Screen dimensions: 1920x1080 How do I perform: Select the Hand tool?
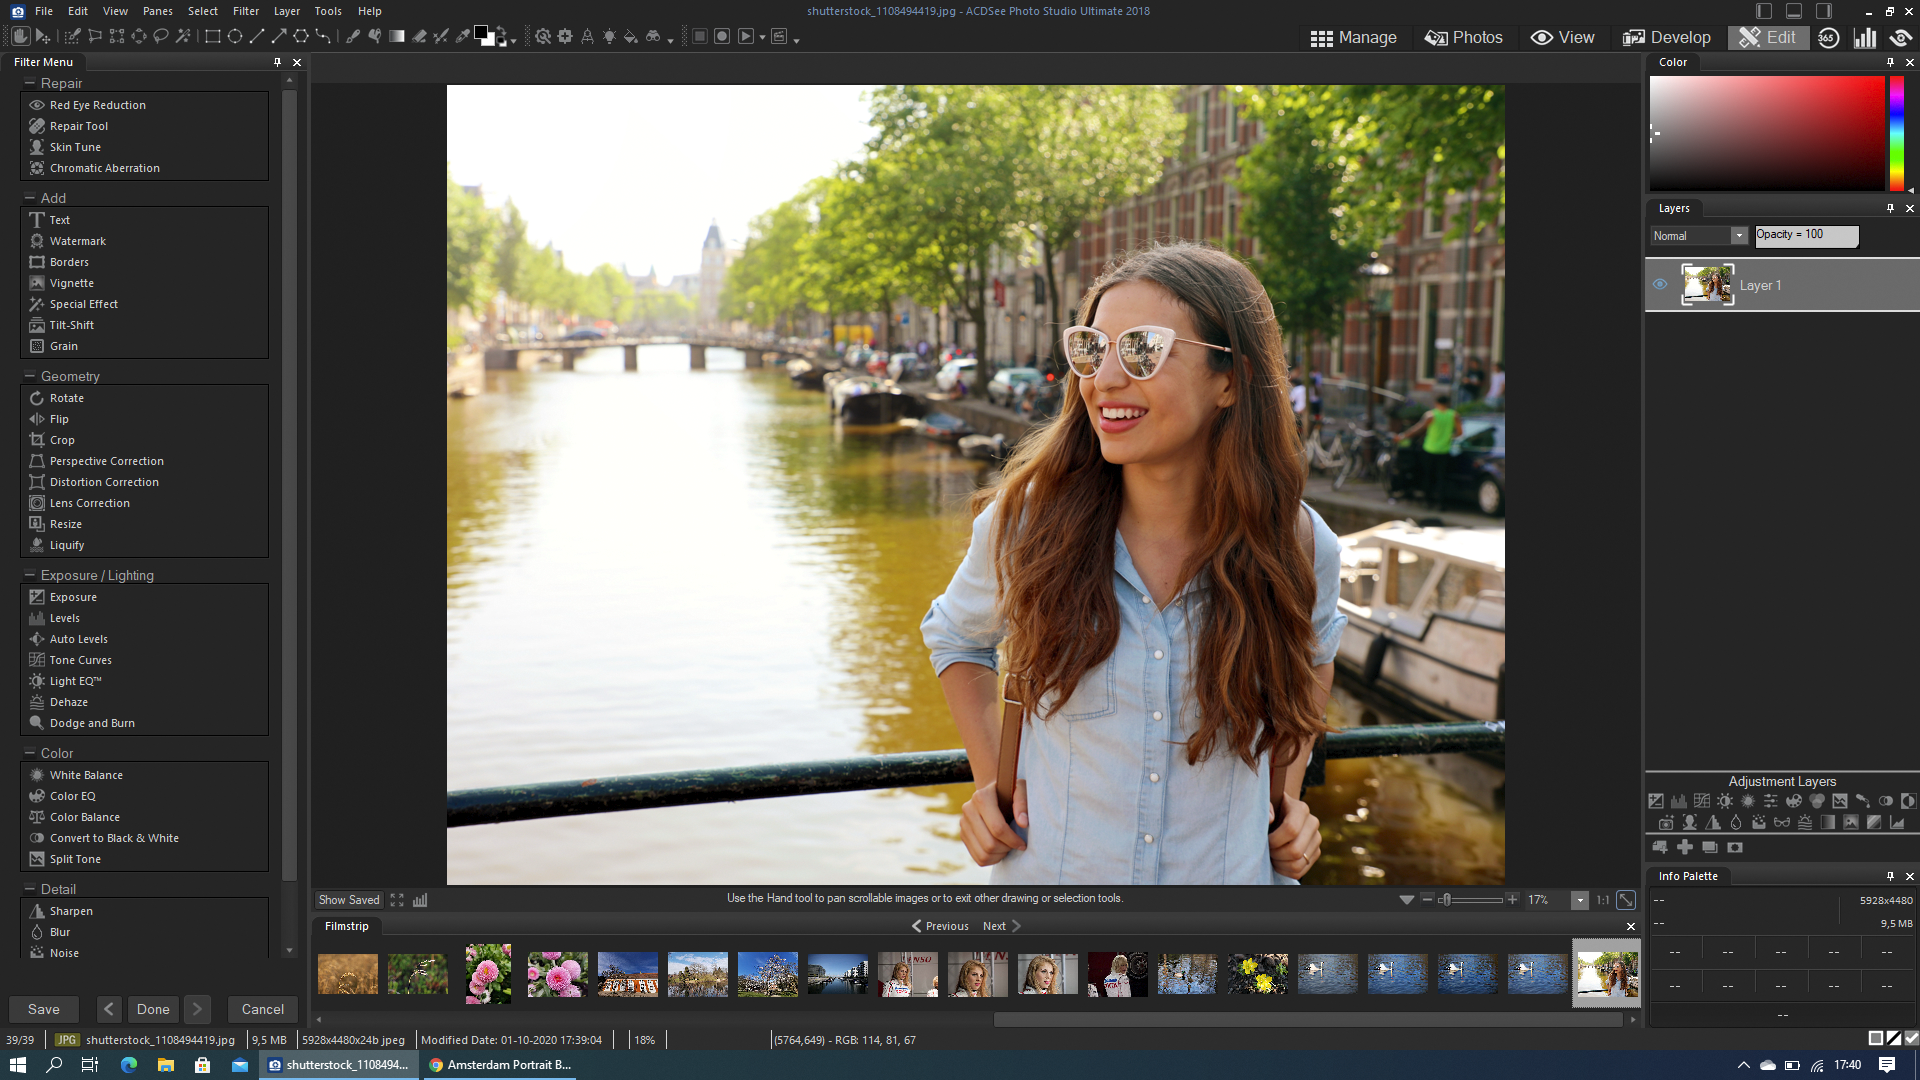click(x=20, y=37)
